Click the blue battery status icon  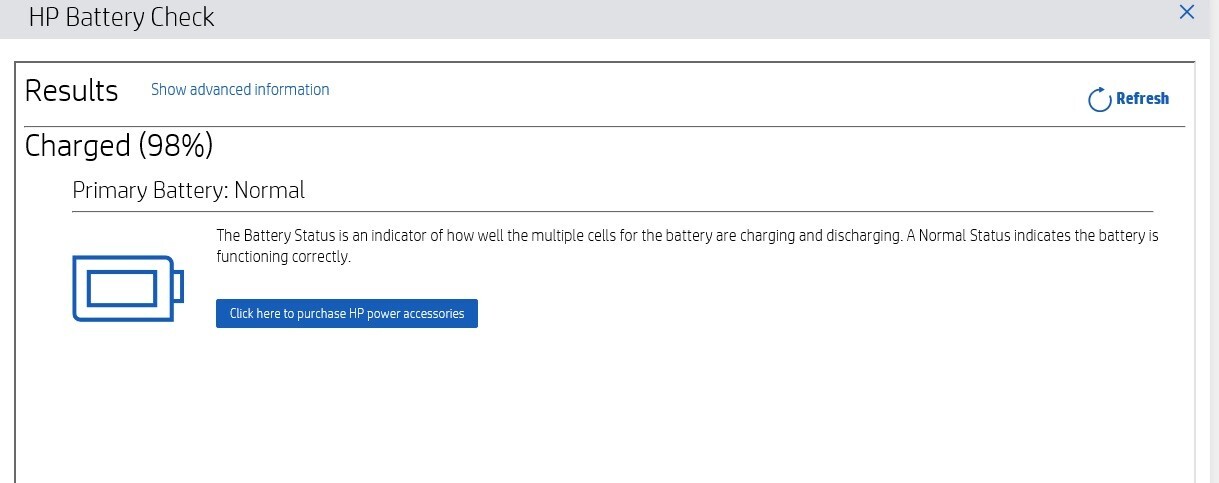tap(128, 288)
